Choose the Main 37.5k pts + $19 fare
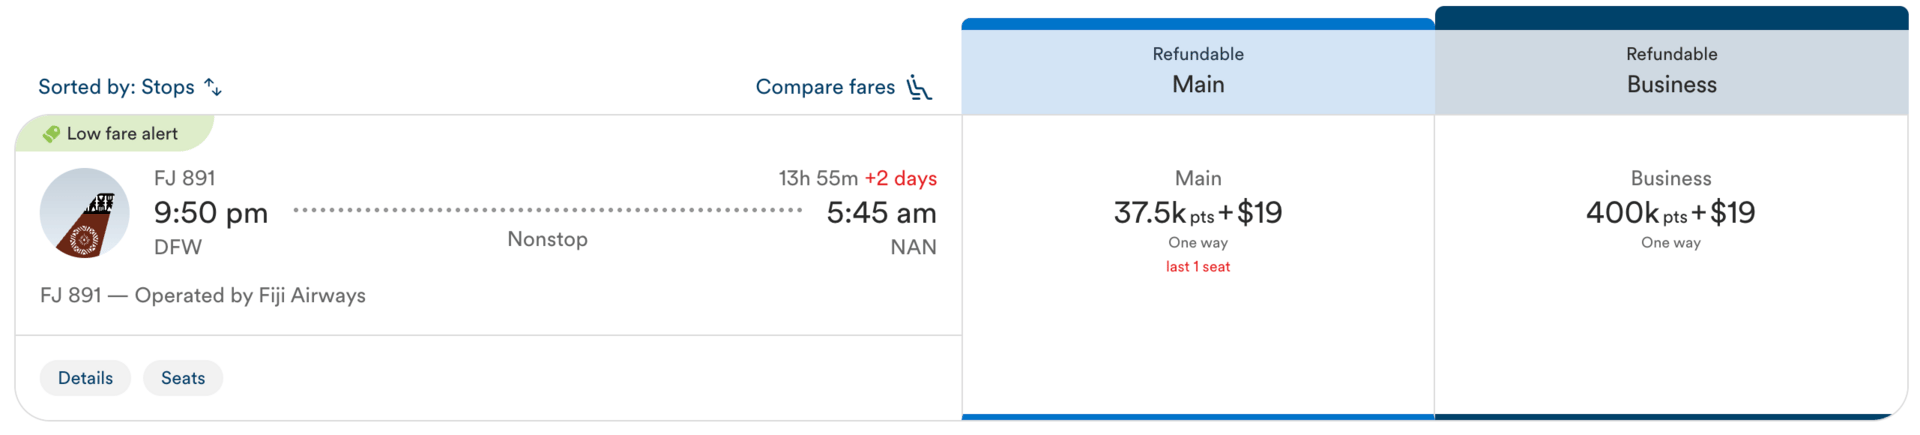 [x=1198, y=213]
